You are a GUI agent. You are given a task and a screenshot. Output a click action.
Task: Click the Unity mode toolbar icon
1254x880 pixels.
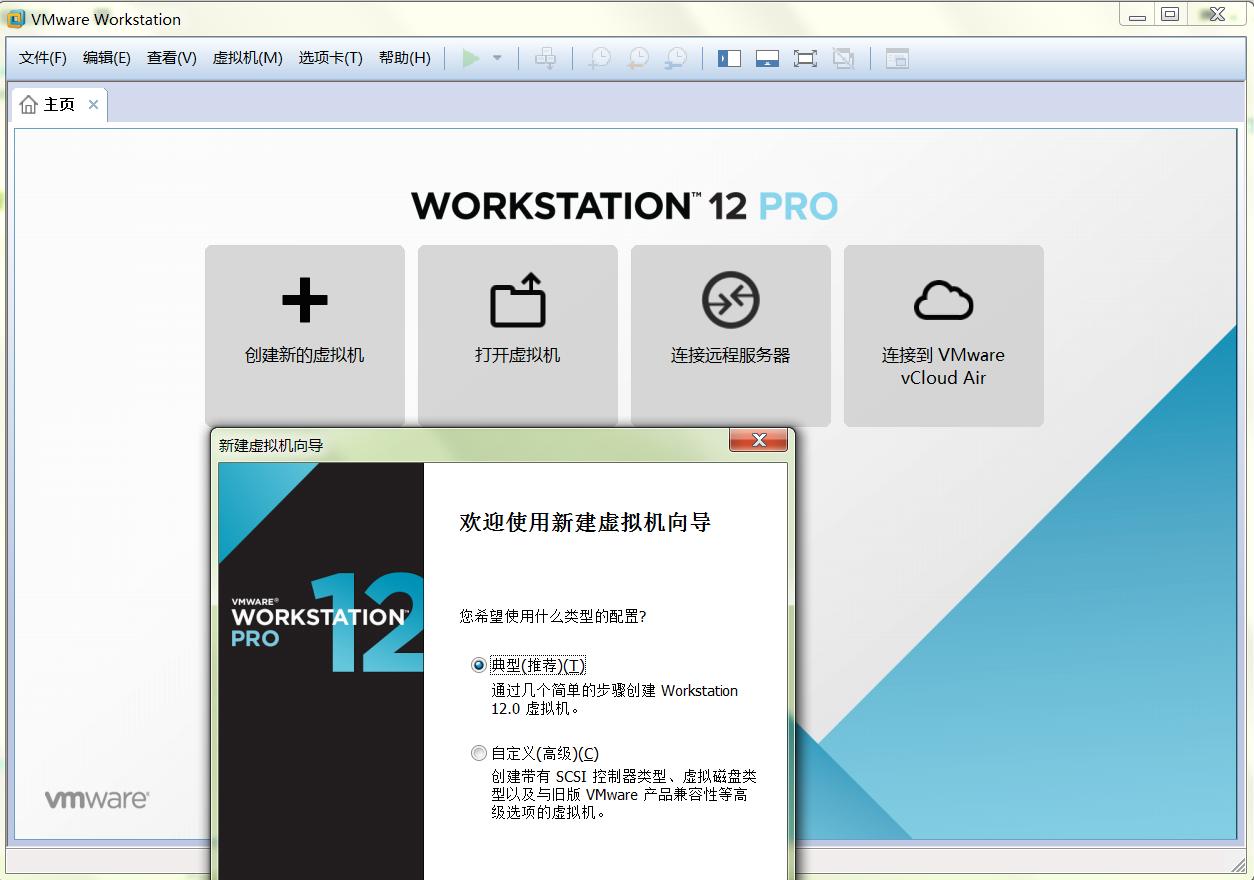coord(843,58)
